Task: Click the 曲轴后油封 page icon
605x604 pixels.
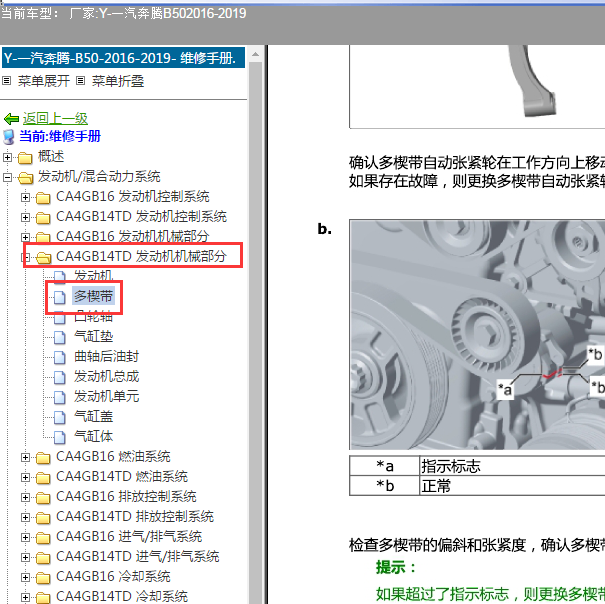Action: 60,357
